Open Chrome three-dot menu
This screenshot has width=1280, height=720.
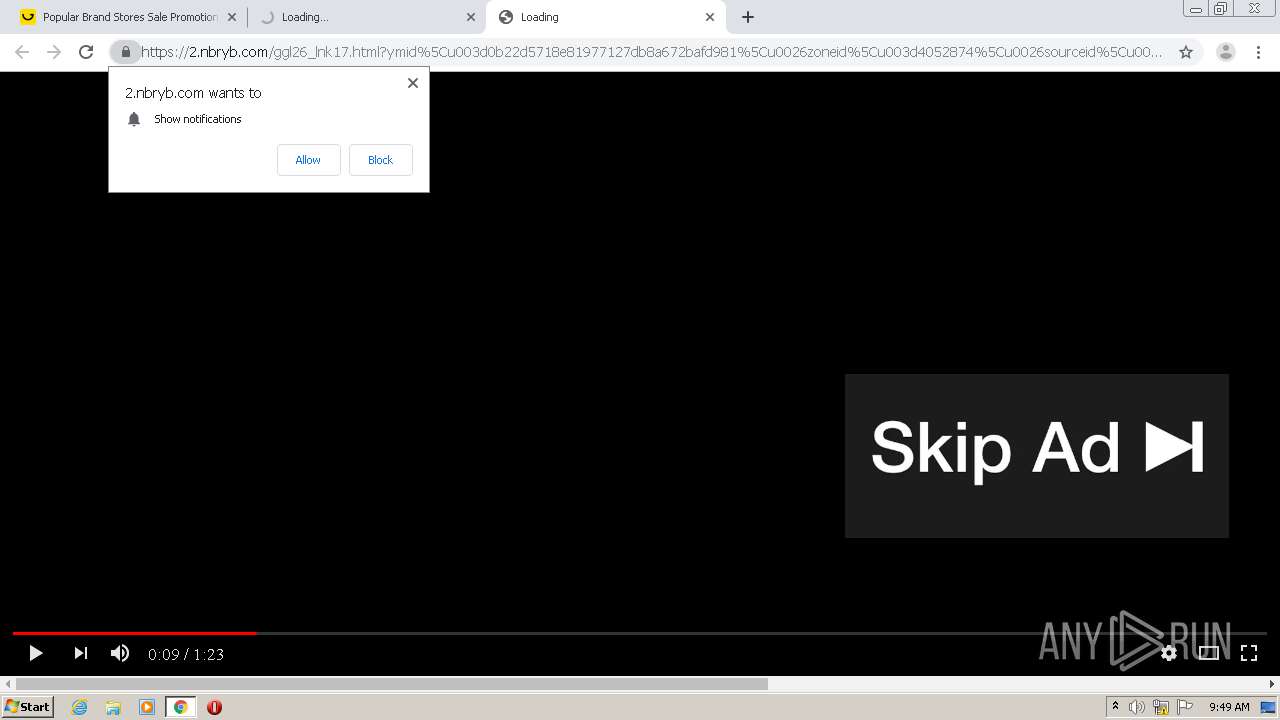tap(1258, 52)
